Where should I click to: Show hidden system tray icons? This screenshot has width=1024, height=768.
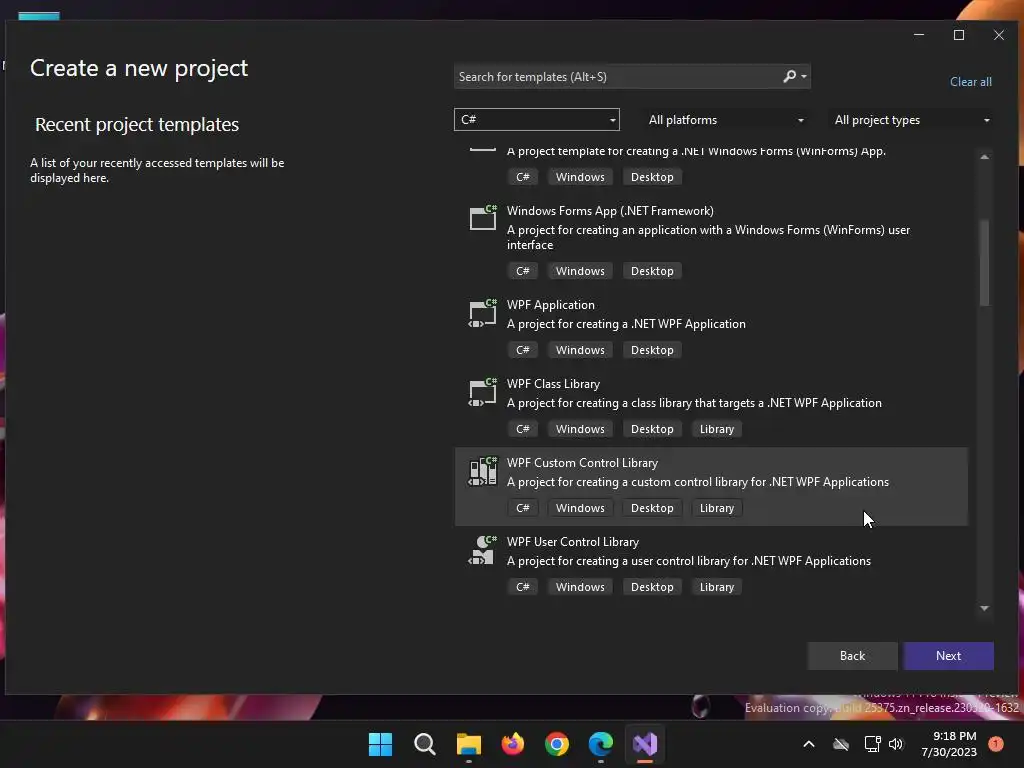coord(808,744)
